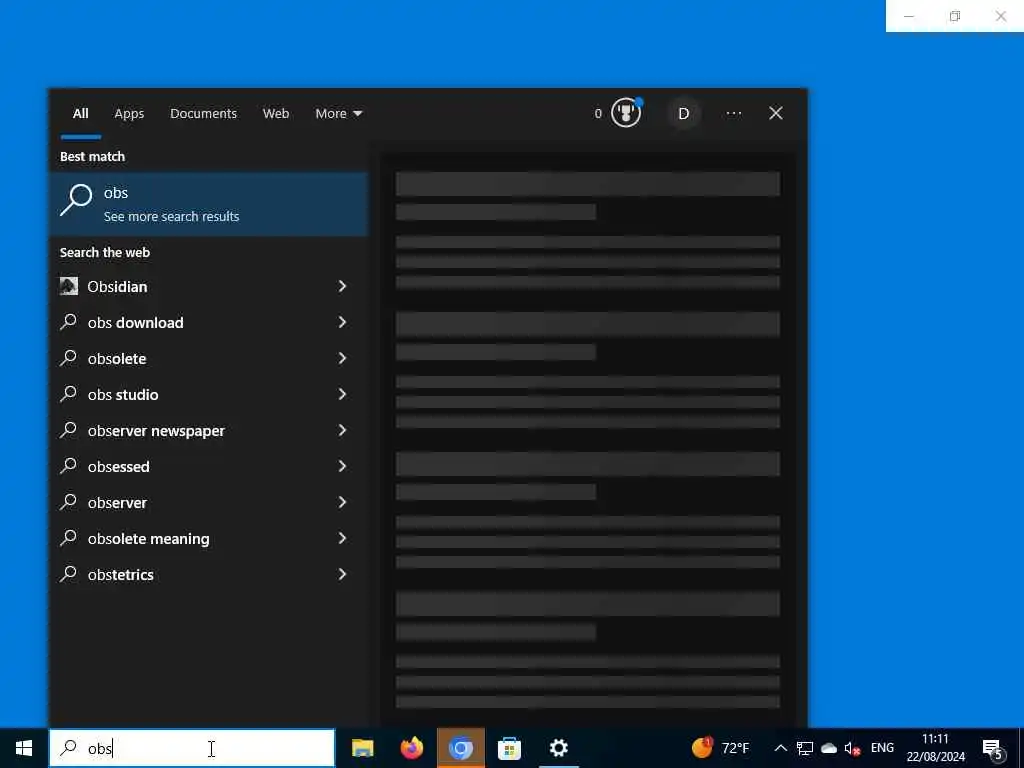Image resolution: width=1024 pixels, height=768 pixels.
Task: Click magnifier icon beside obs best match
Action: click(x=76, y=199)
